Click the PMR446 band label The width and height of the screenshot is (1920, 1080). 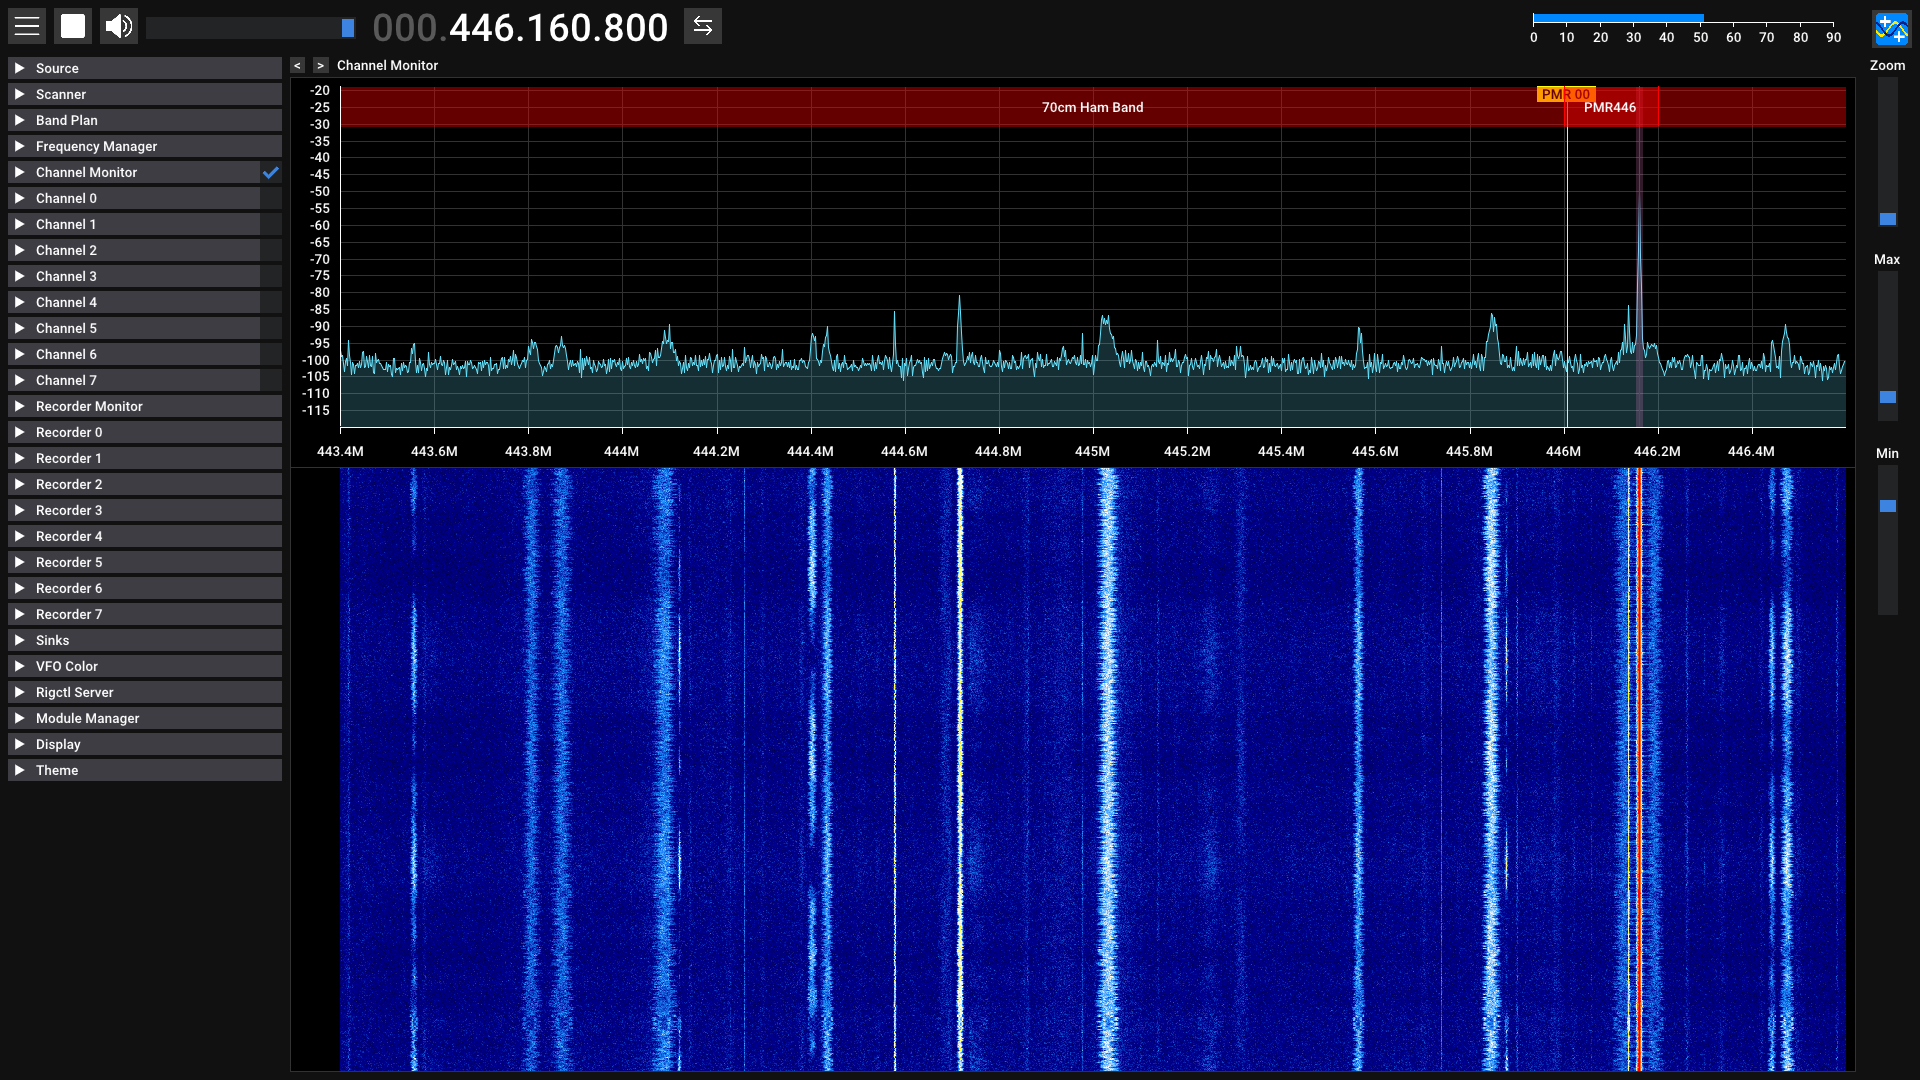(1609, 107)
